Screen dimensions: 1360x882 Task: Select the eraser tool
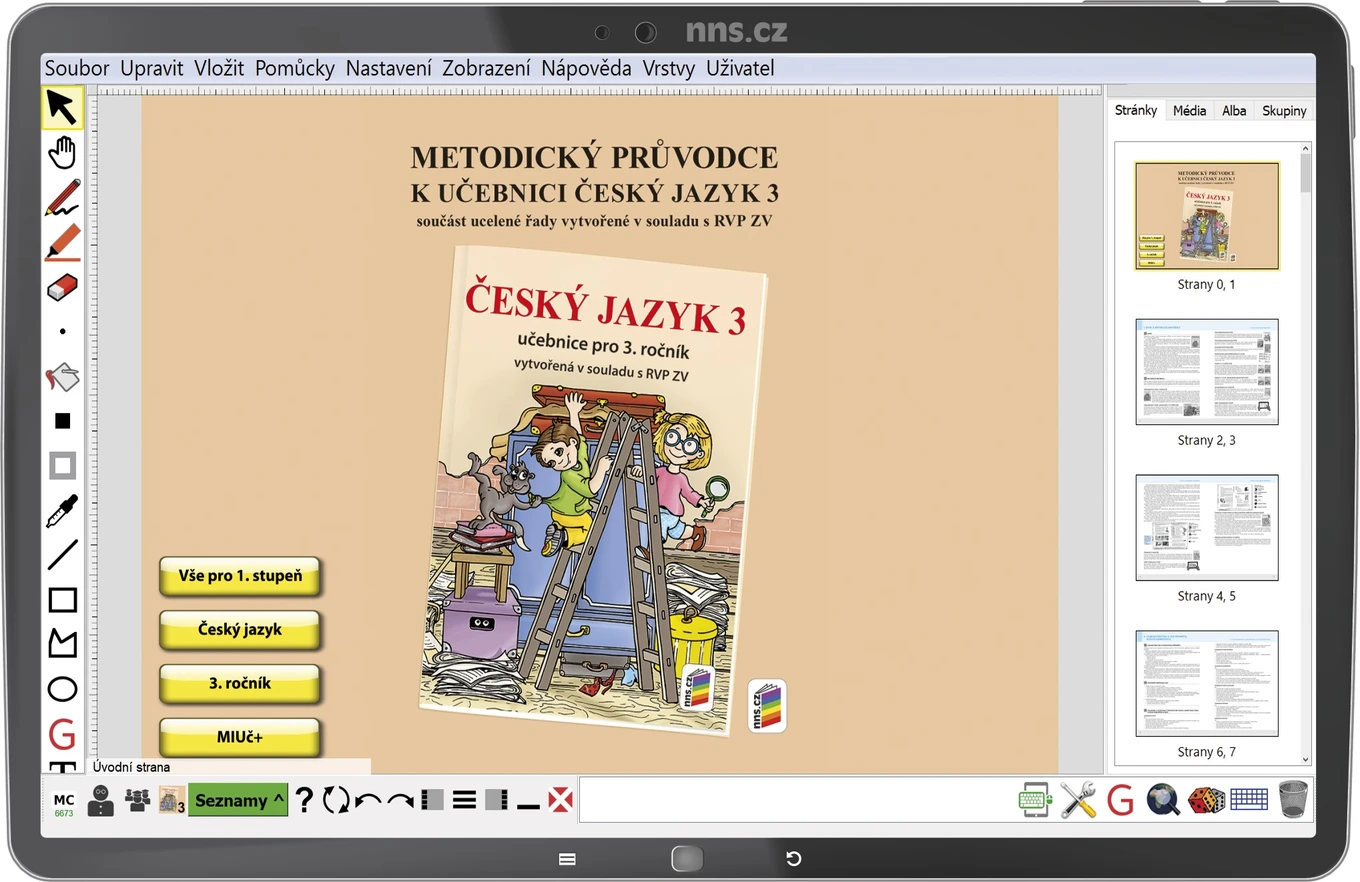[x=62, y=287]
